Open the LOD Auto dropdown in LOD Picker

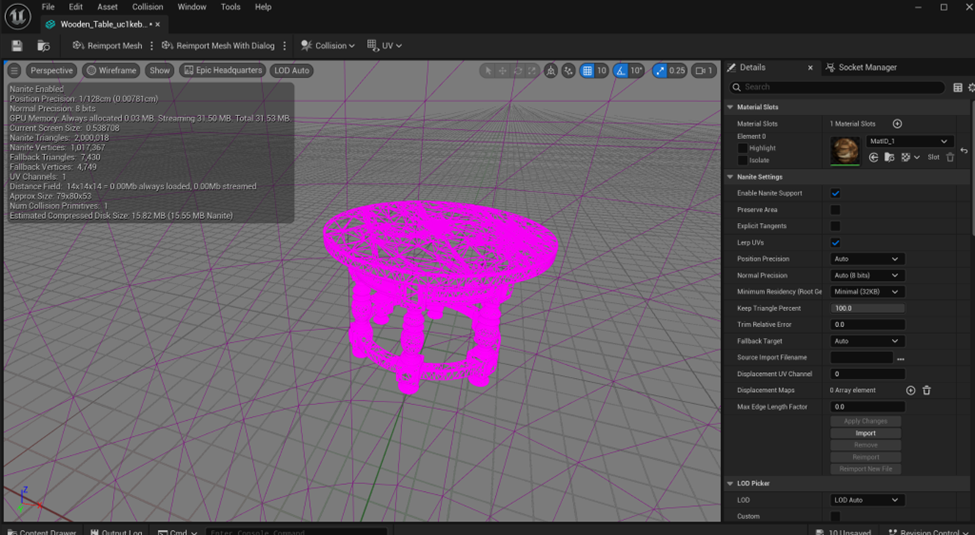[x=867, y=500]
